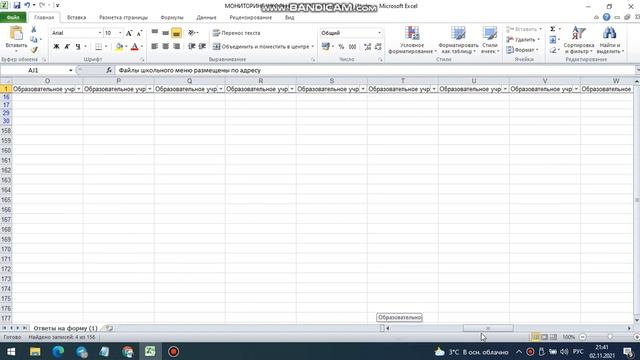Select column R header
640x360 pixels.
pyautogui.click(x=260, y=81)
